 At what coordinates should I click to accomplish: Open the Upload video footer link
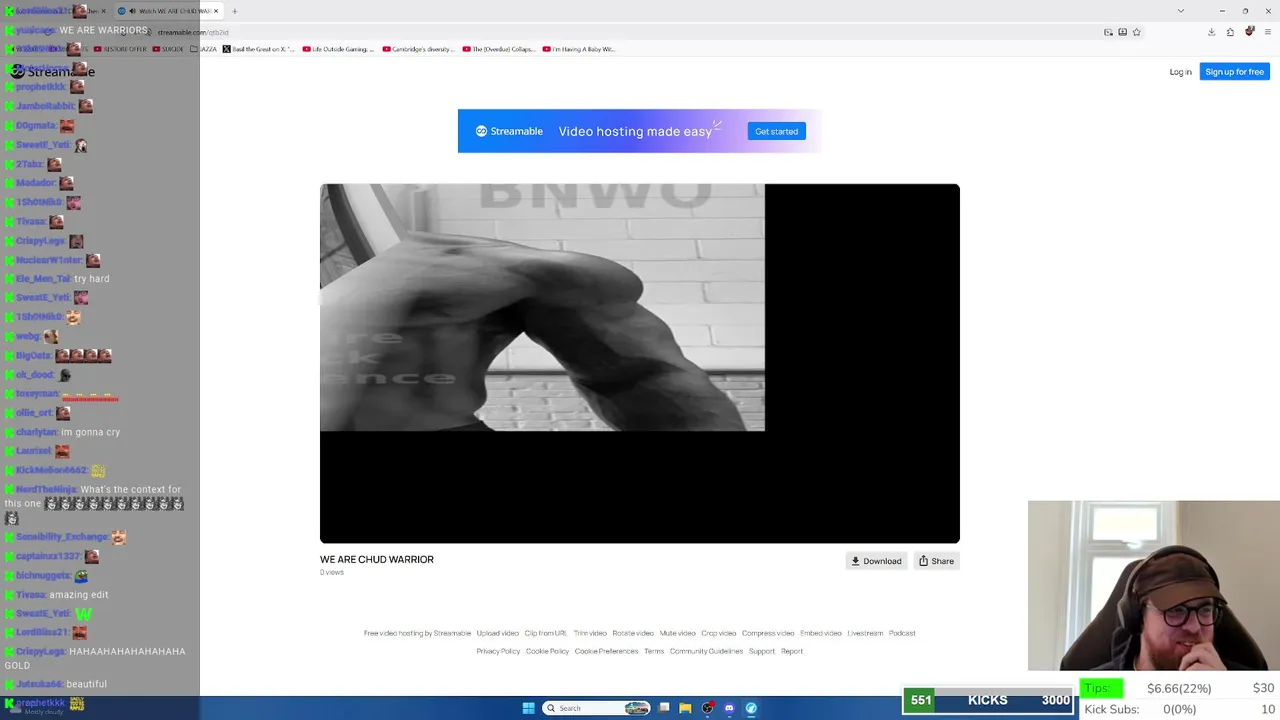[x=497, y=633]
